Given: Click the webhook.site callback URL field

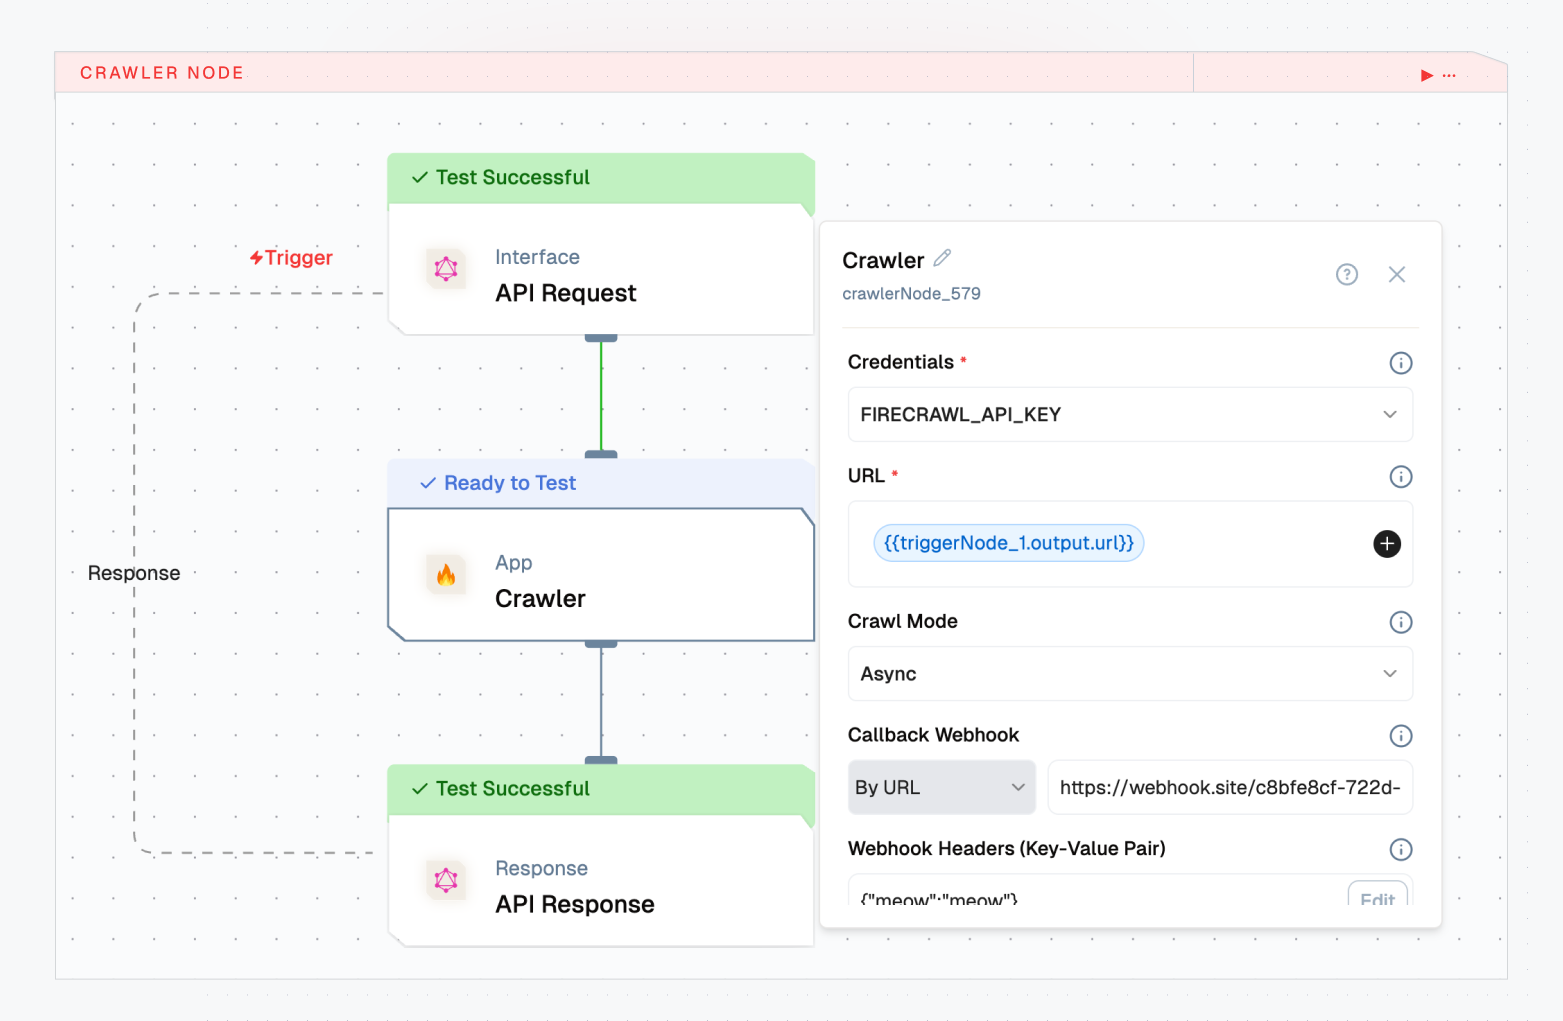Looking at the screenshot, I should coord(1229,788).
